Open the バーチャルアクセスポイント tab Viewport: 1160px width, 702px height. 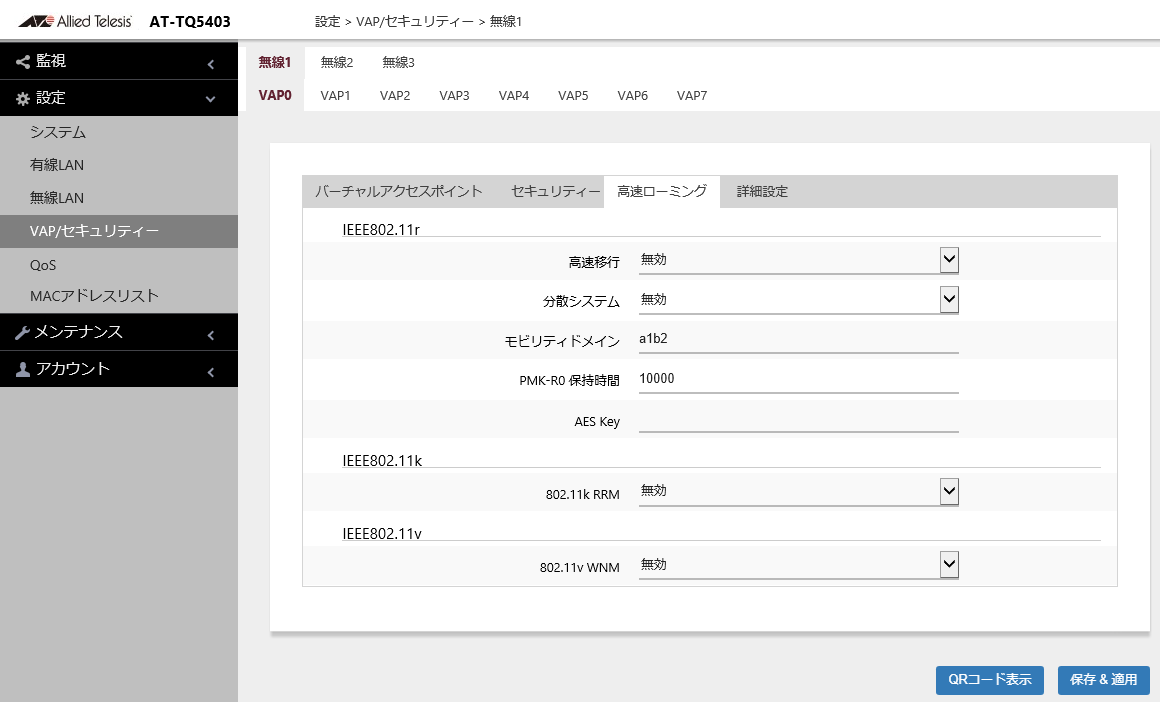(399, 192)
